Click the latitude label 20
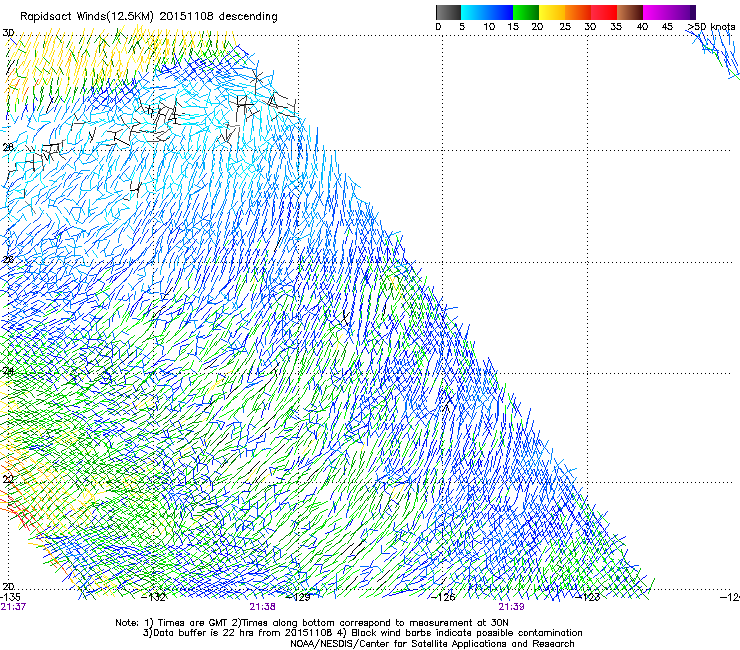The height and width of the screenshot is (650, 740). coord(8,587)
